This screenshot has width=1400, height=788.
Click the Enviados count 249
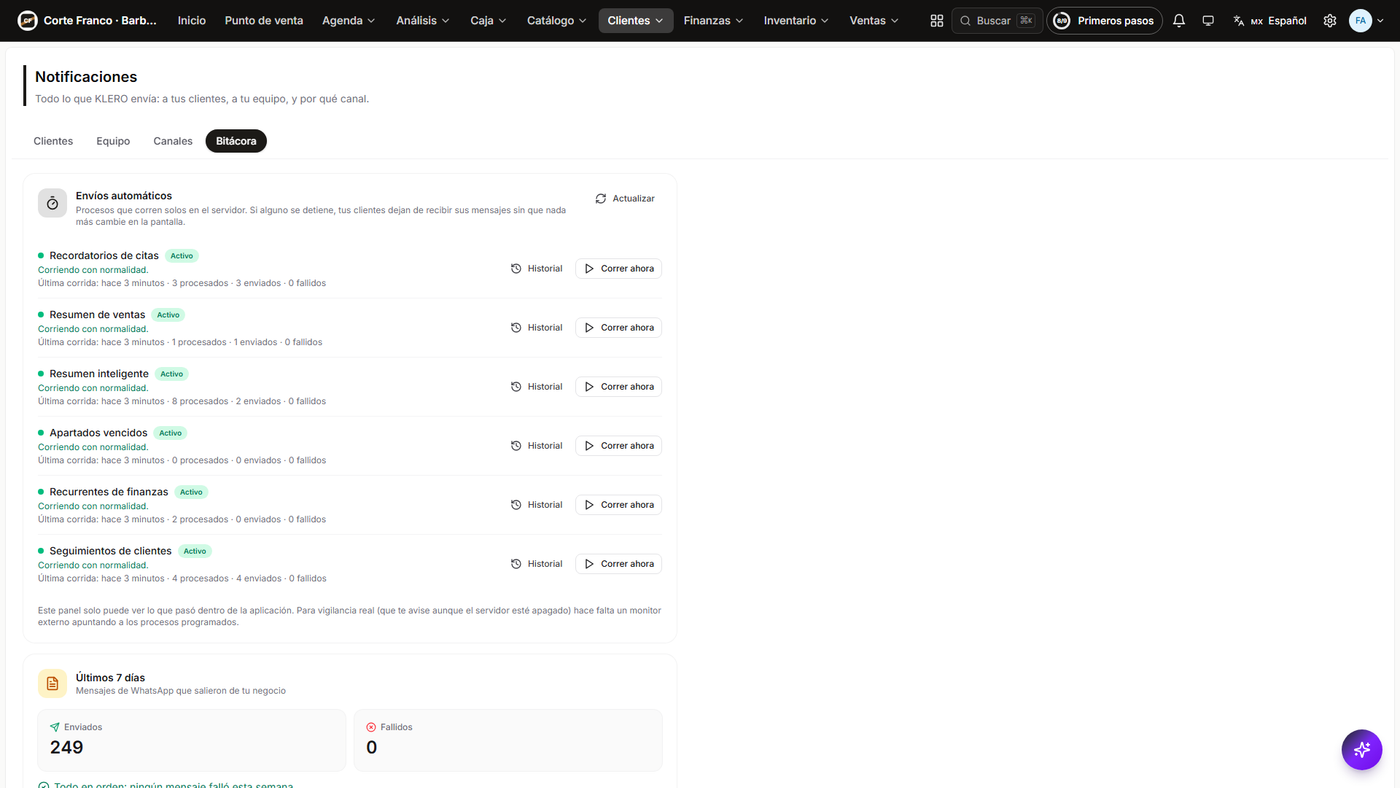pyautogui.click(x=67, y=747)
